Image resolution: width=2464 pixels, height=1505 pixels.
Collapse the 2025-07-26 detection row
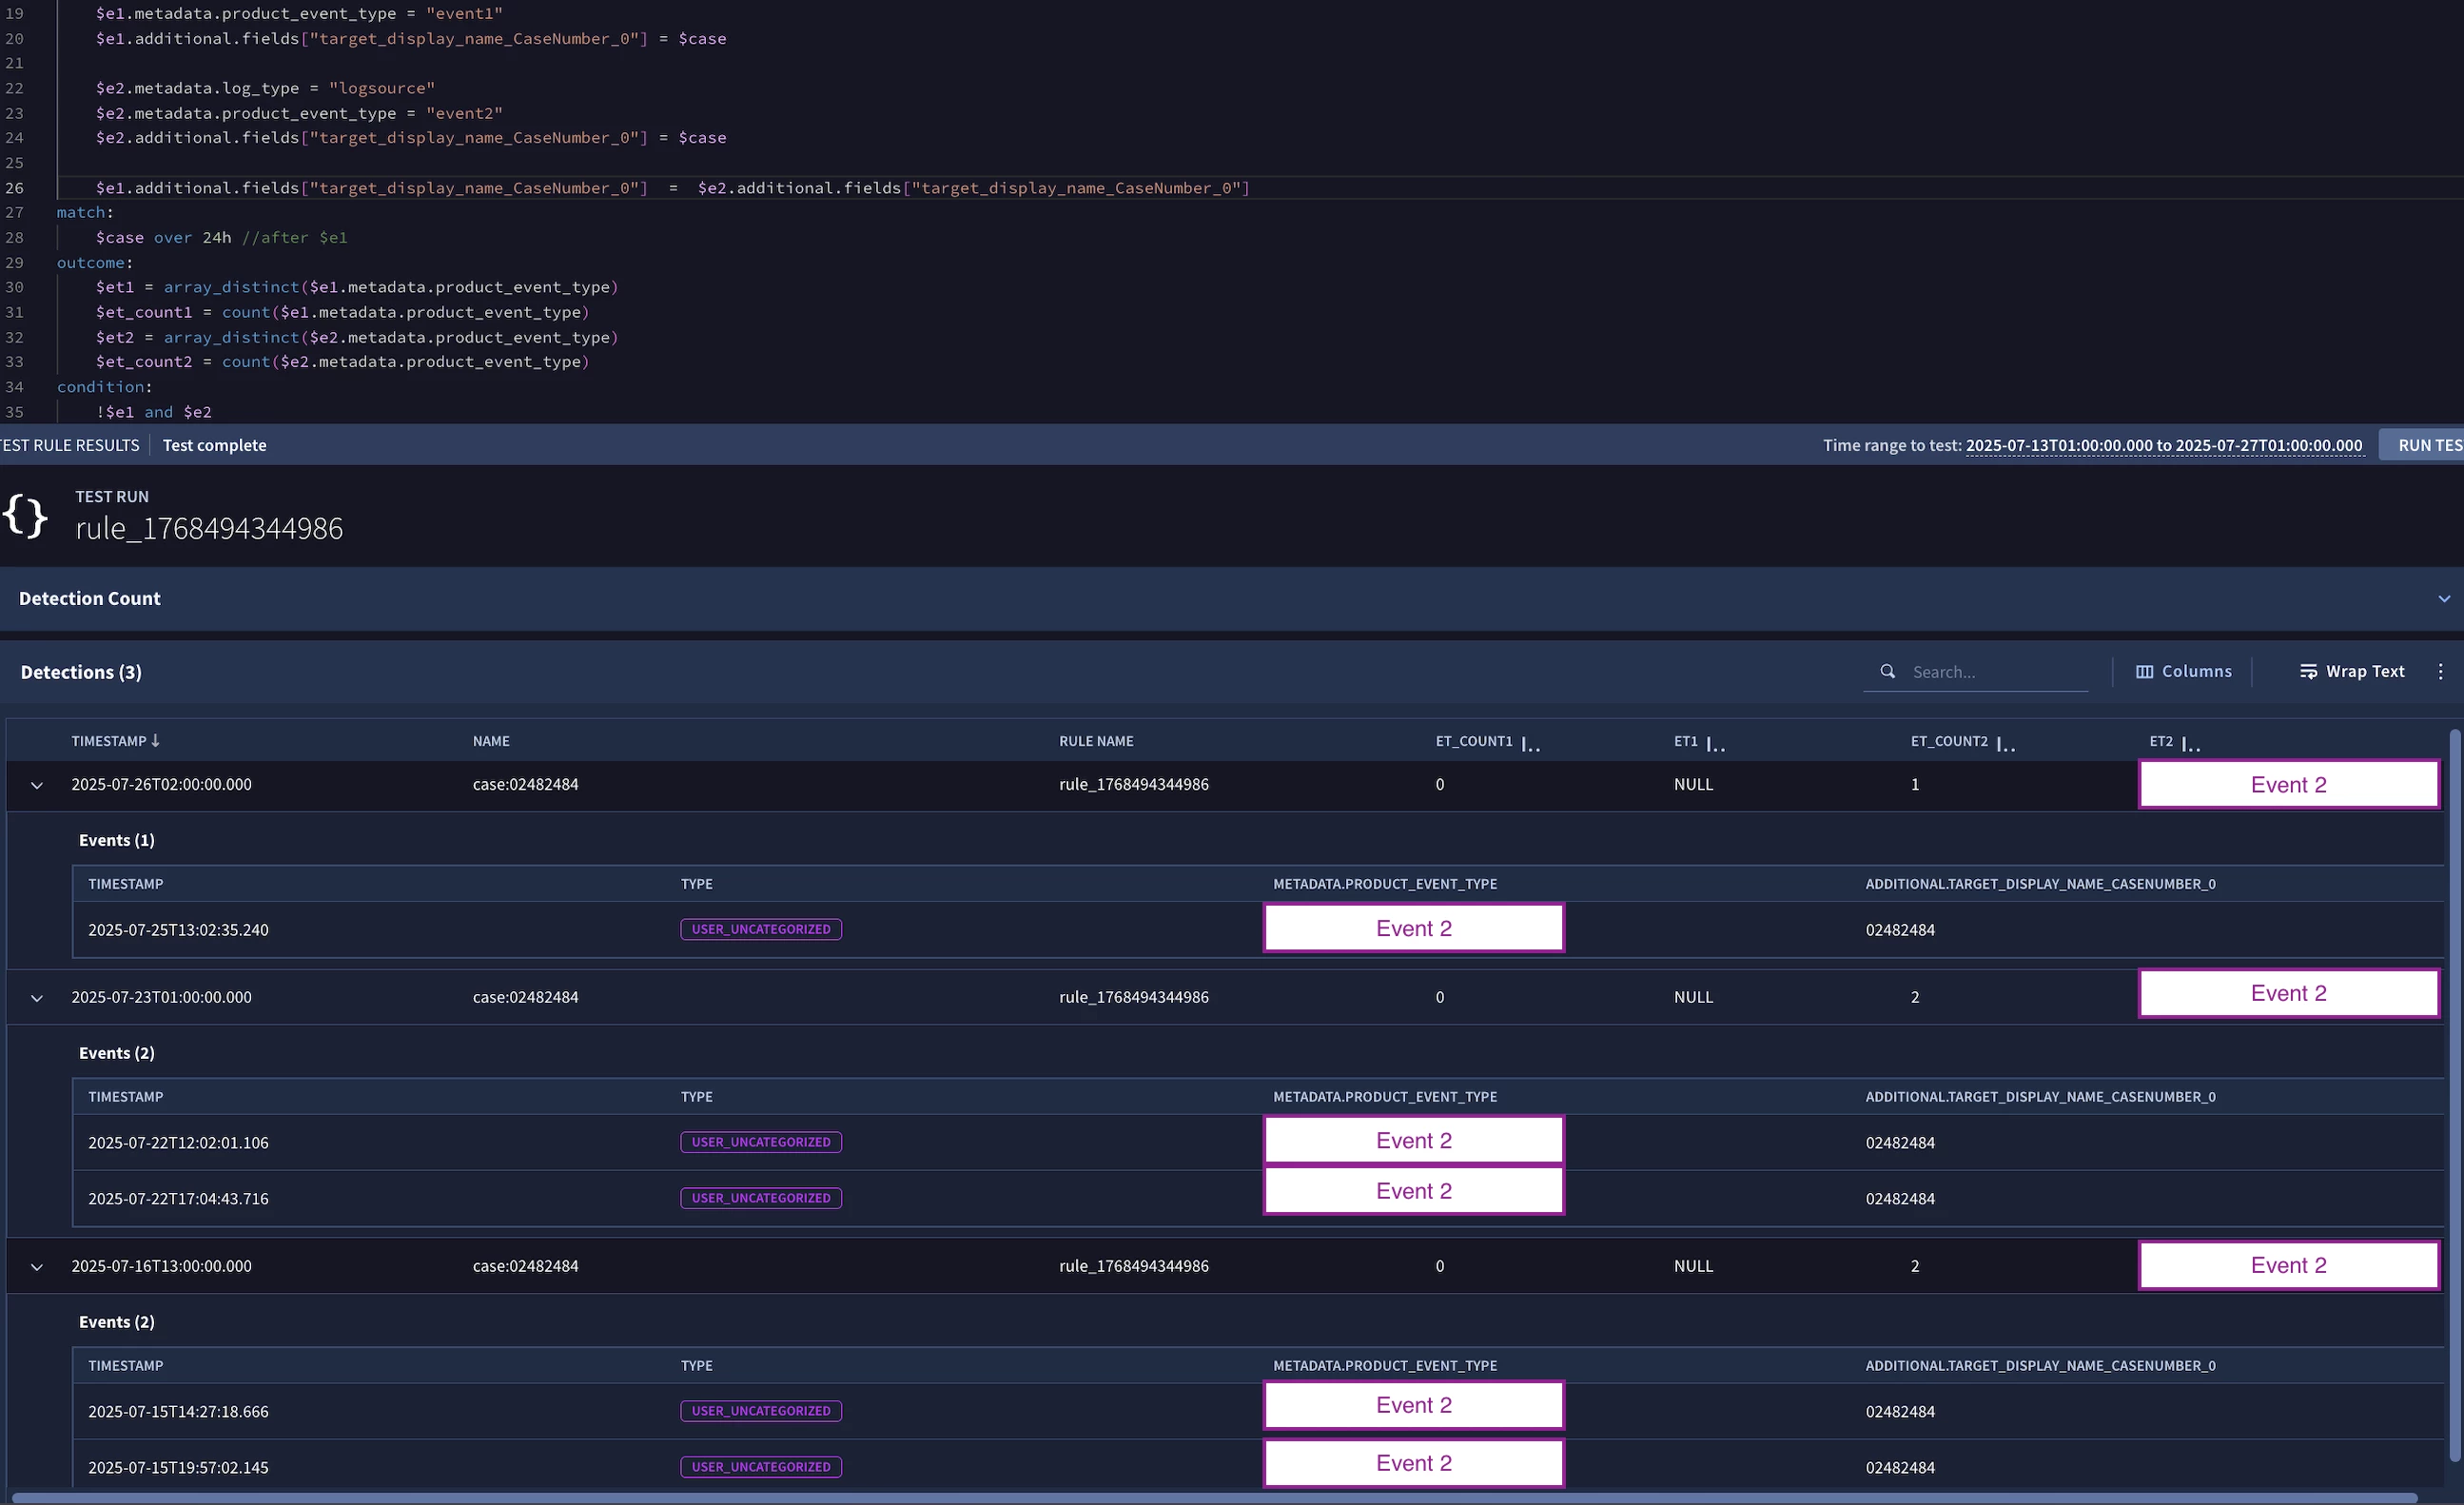click(x=37, y=785)
